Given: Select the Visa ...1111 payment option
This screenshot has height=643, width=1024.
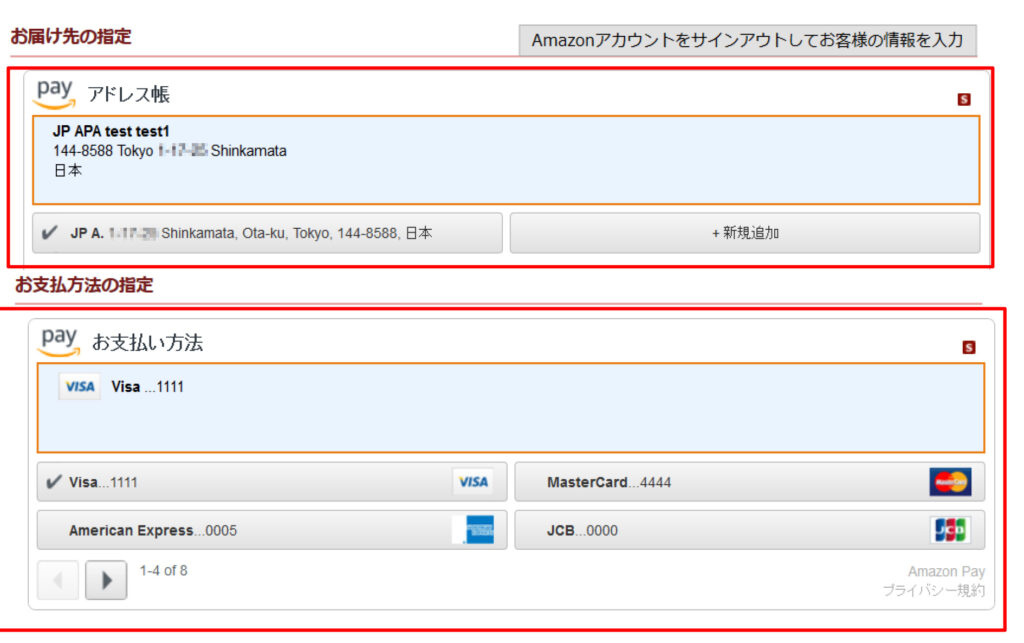Looking at the screenshot, I should coord(272,482).
